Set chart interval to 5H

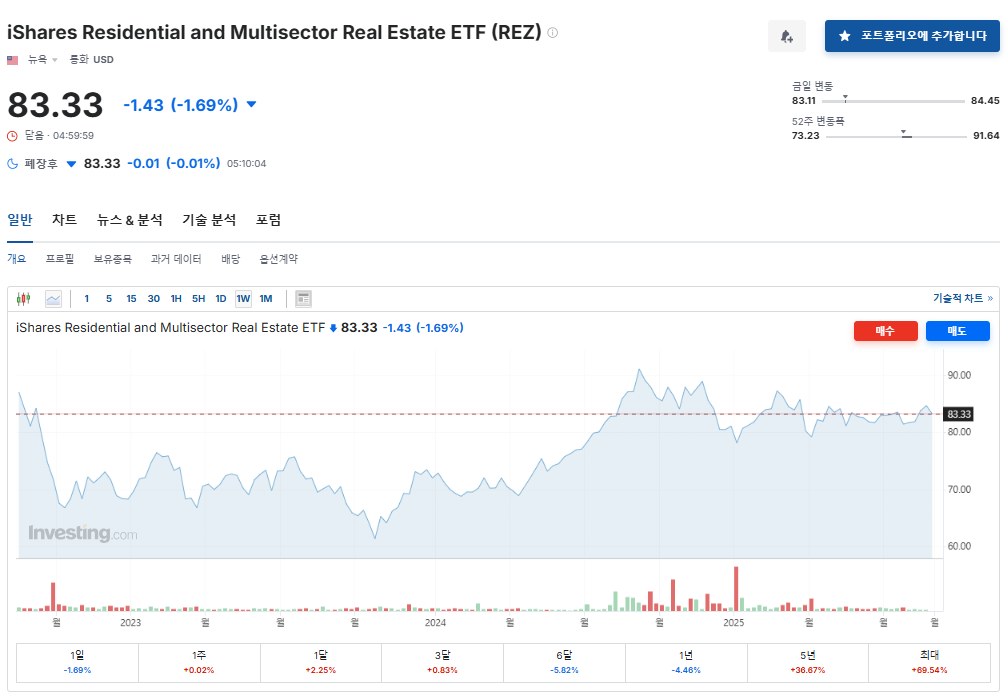(199, 298)
